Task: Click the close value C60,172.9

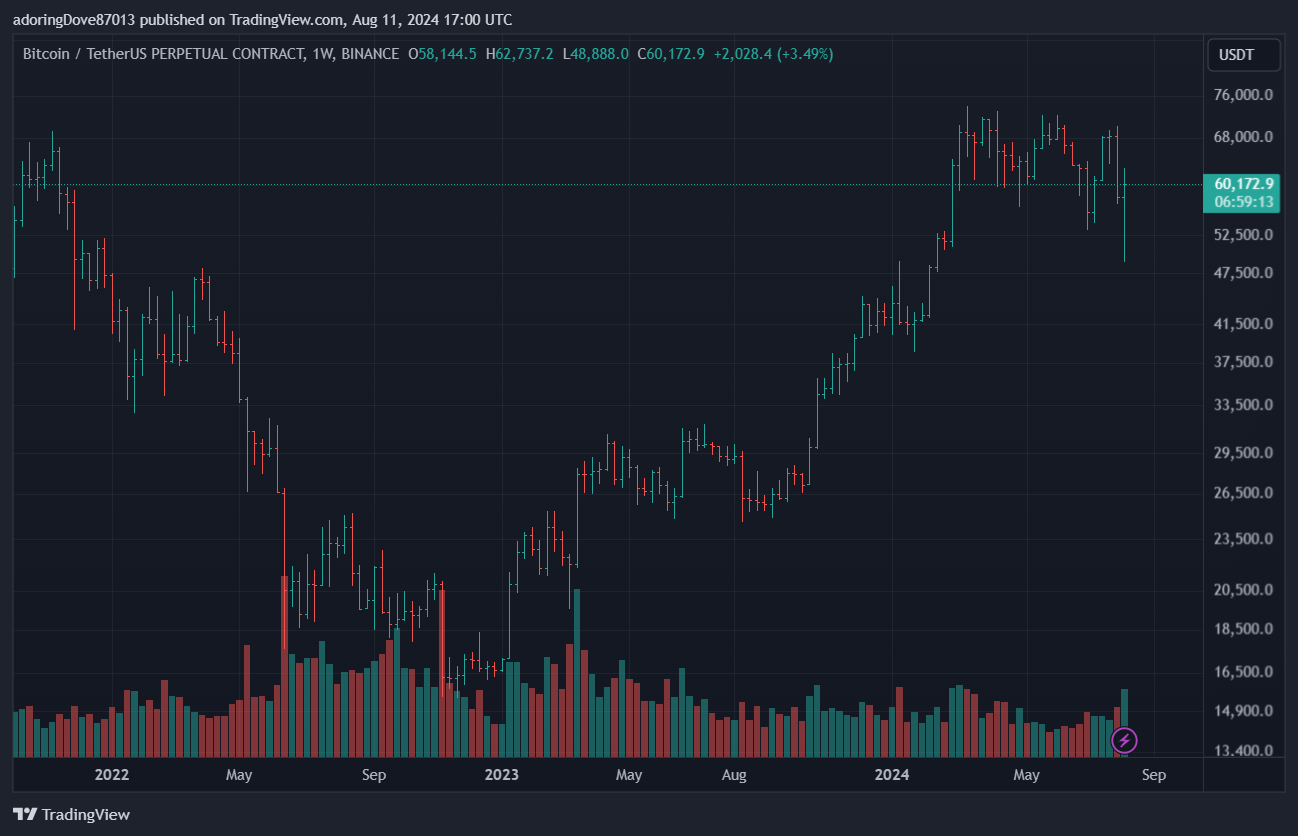Action: (x=671, y=53)
